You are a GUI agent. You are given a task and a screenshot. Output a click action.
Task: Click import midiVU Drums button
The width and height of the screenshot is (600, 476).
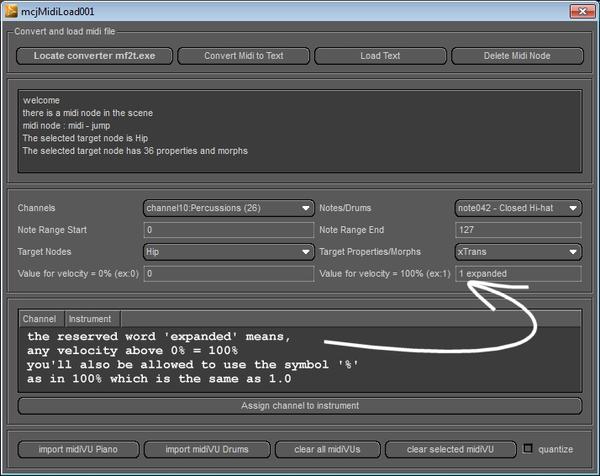click(207, 449)
